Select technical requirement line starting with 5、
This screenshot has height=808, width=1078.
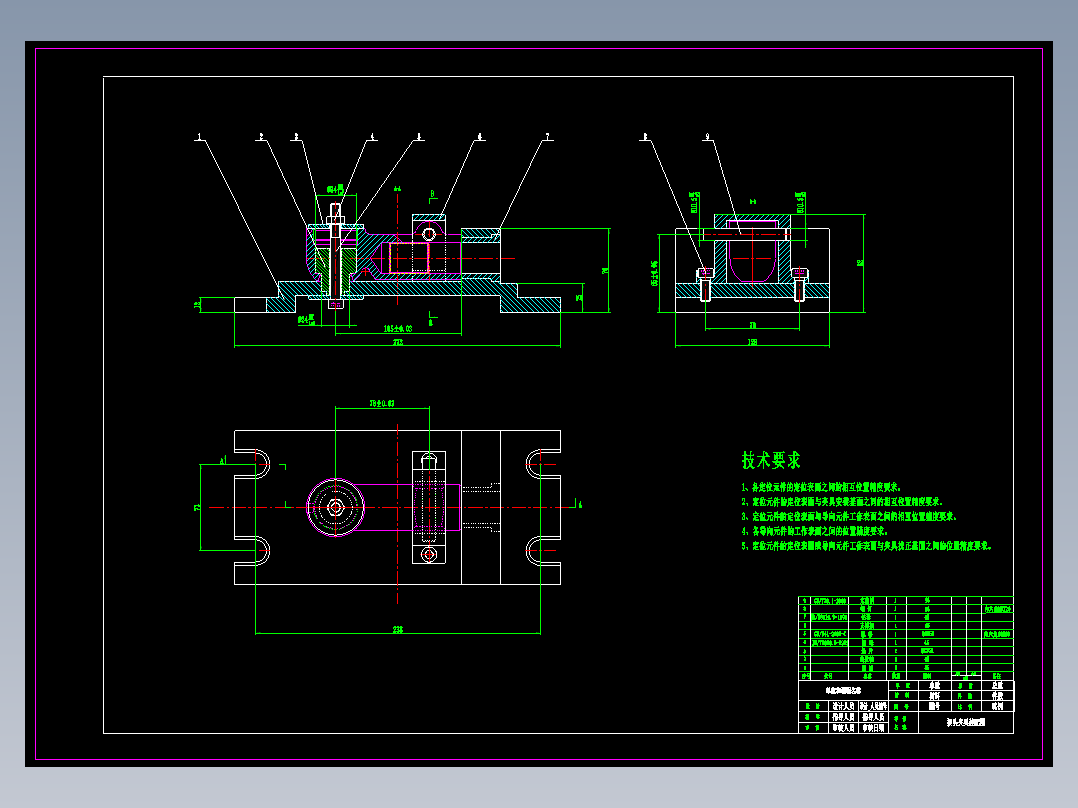[x=866, y=546]
